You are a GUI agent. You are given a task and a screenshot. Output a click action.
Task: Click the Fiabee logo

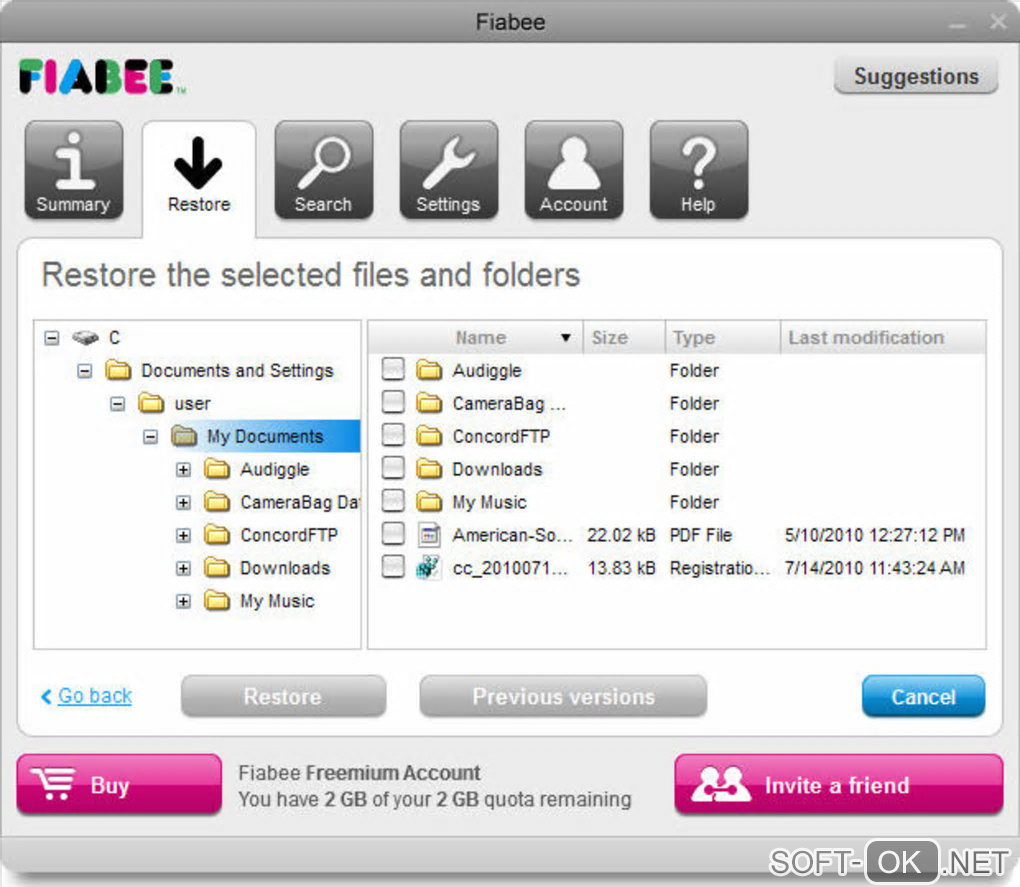pyautogui.click(x=102, y=77)
